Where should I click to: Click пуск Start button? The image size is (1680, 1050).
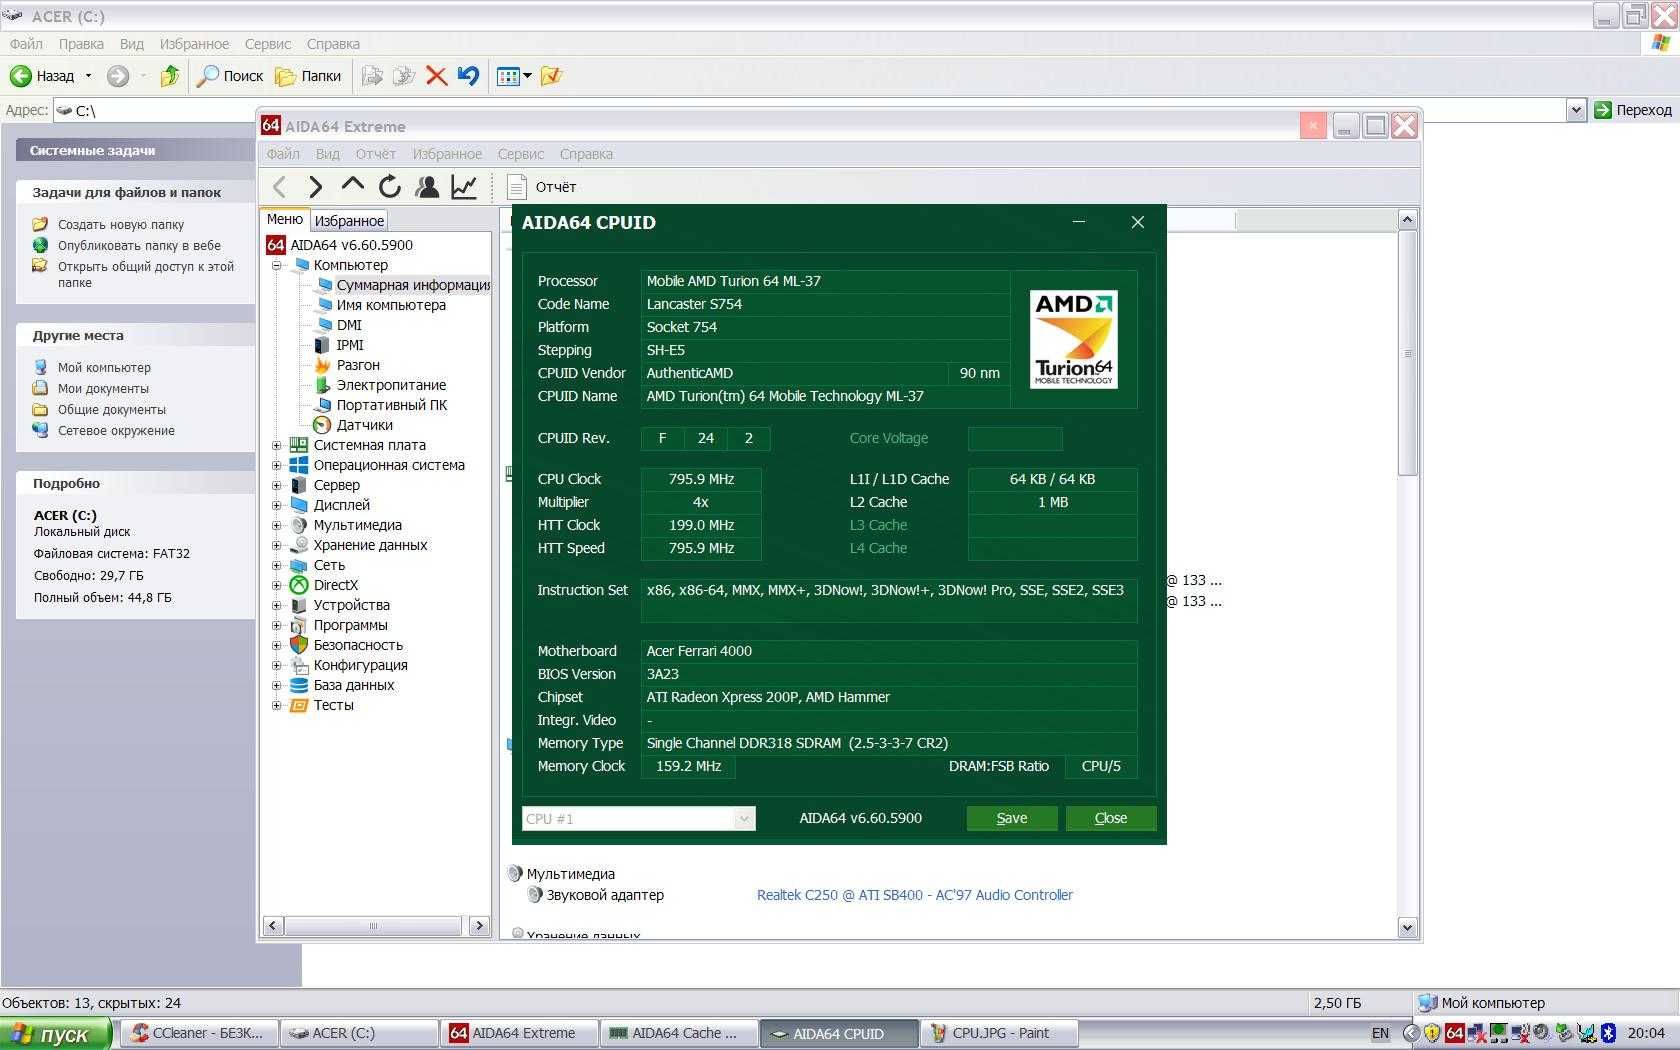(x=56, y=1034)
